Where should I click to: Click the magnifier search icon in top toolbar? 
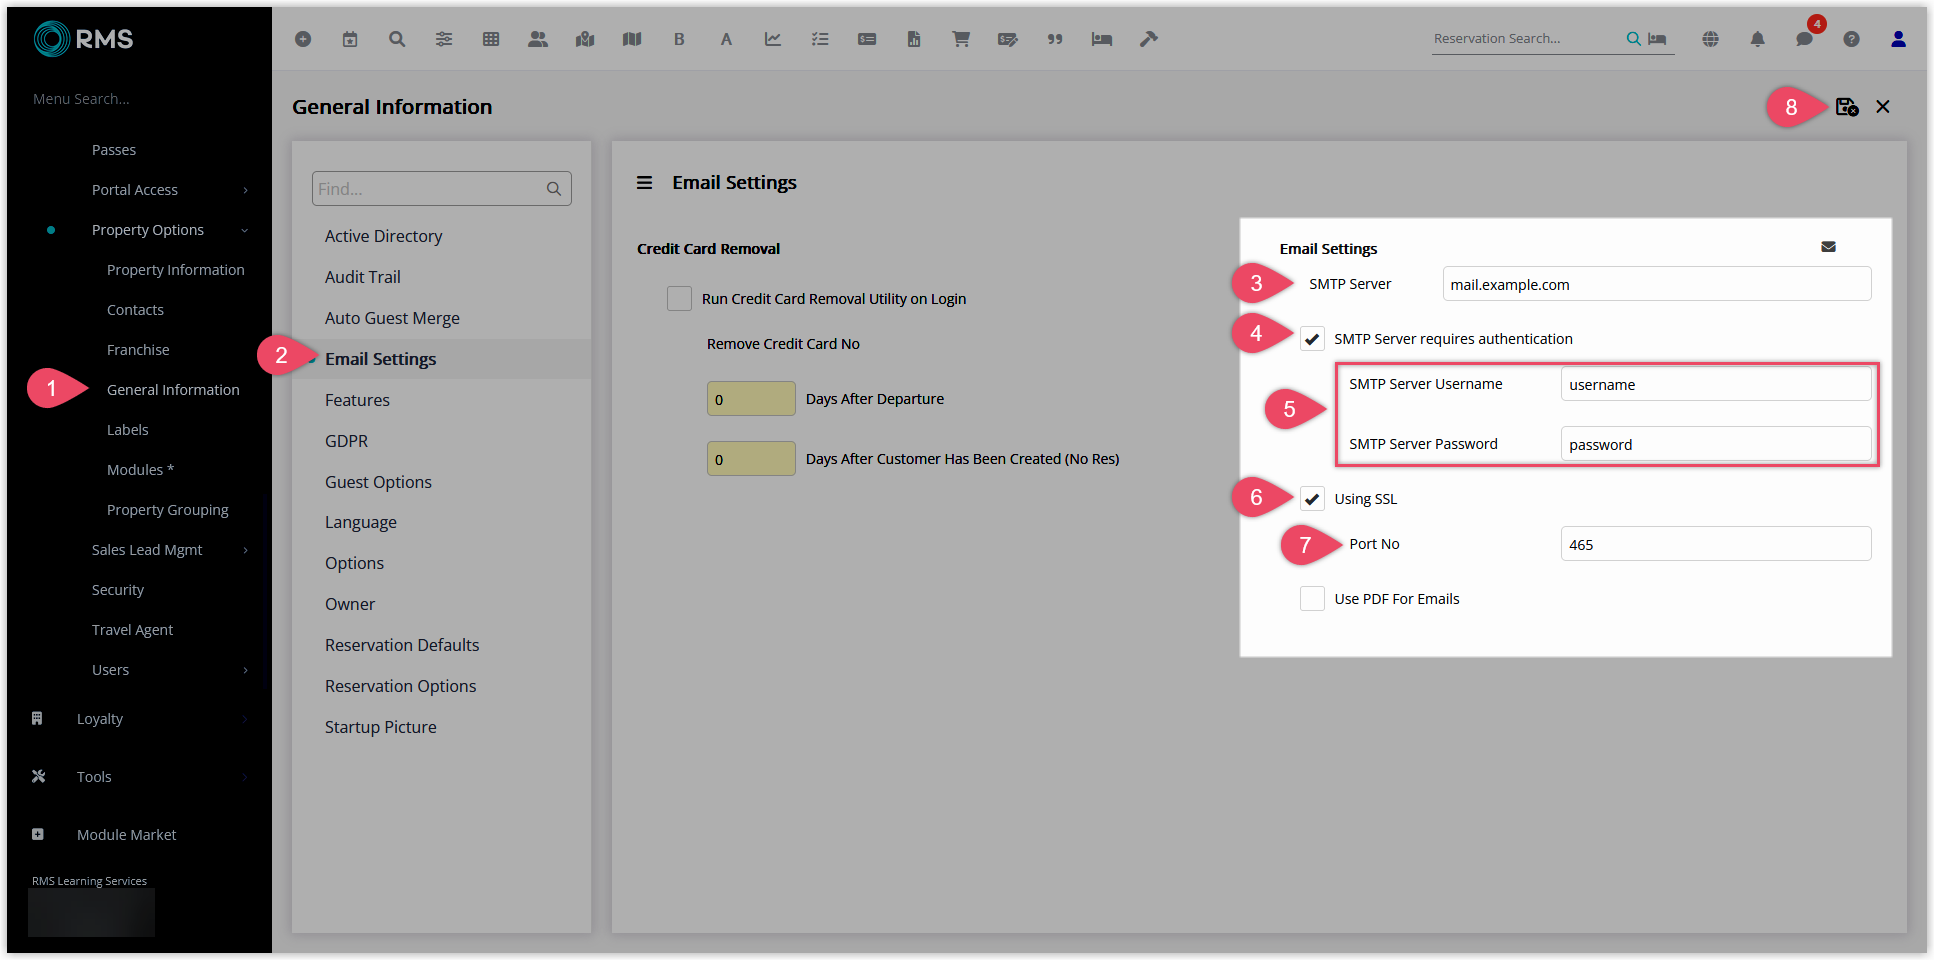coord(397,39)
